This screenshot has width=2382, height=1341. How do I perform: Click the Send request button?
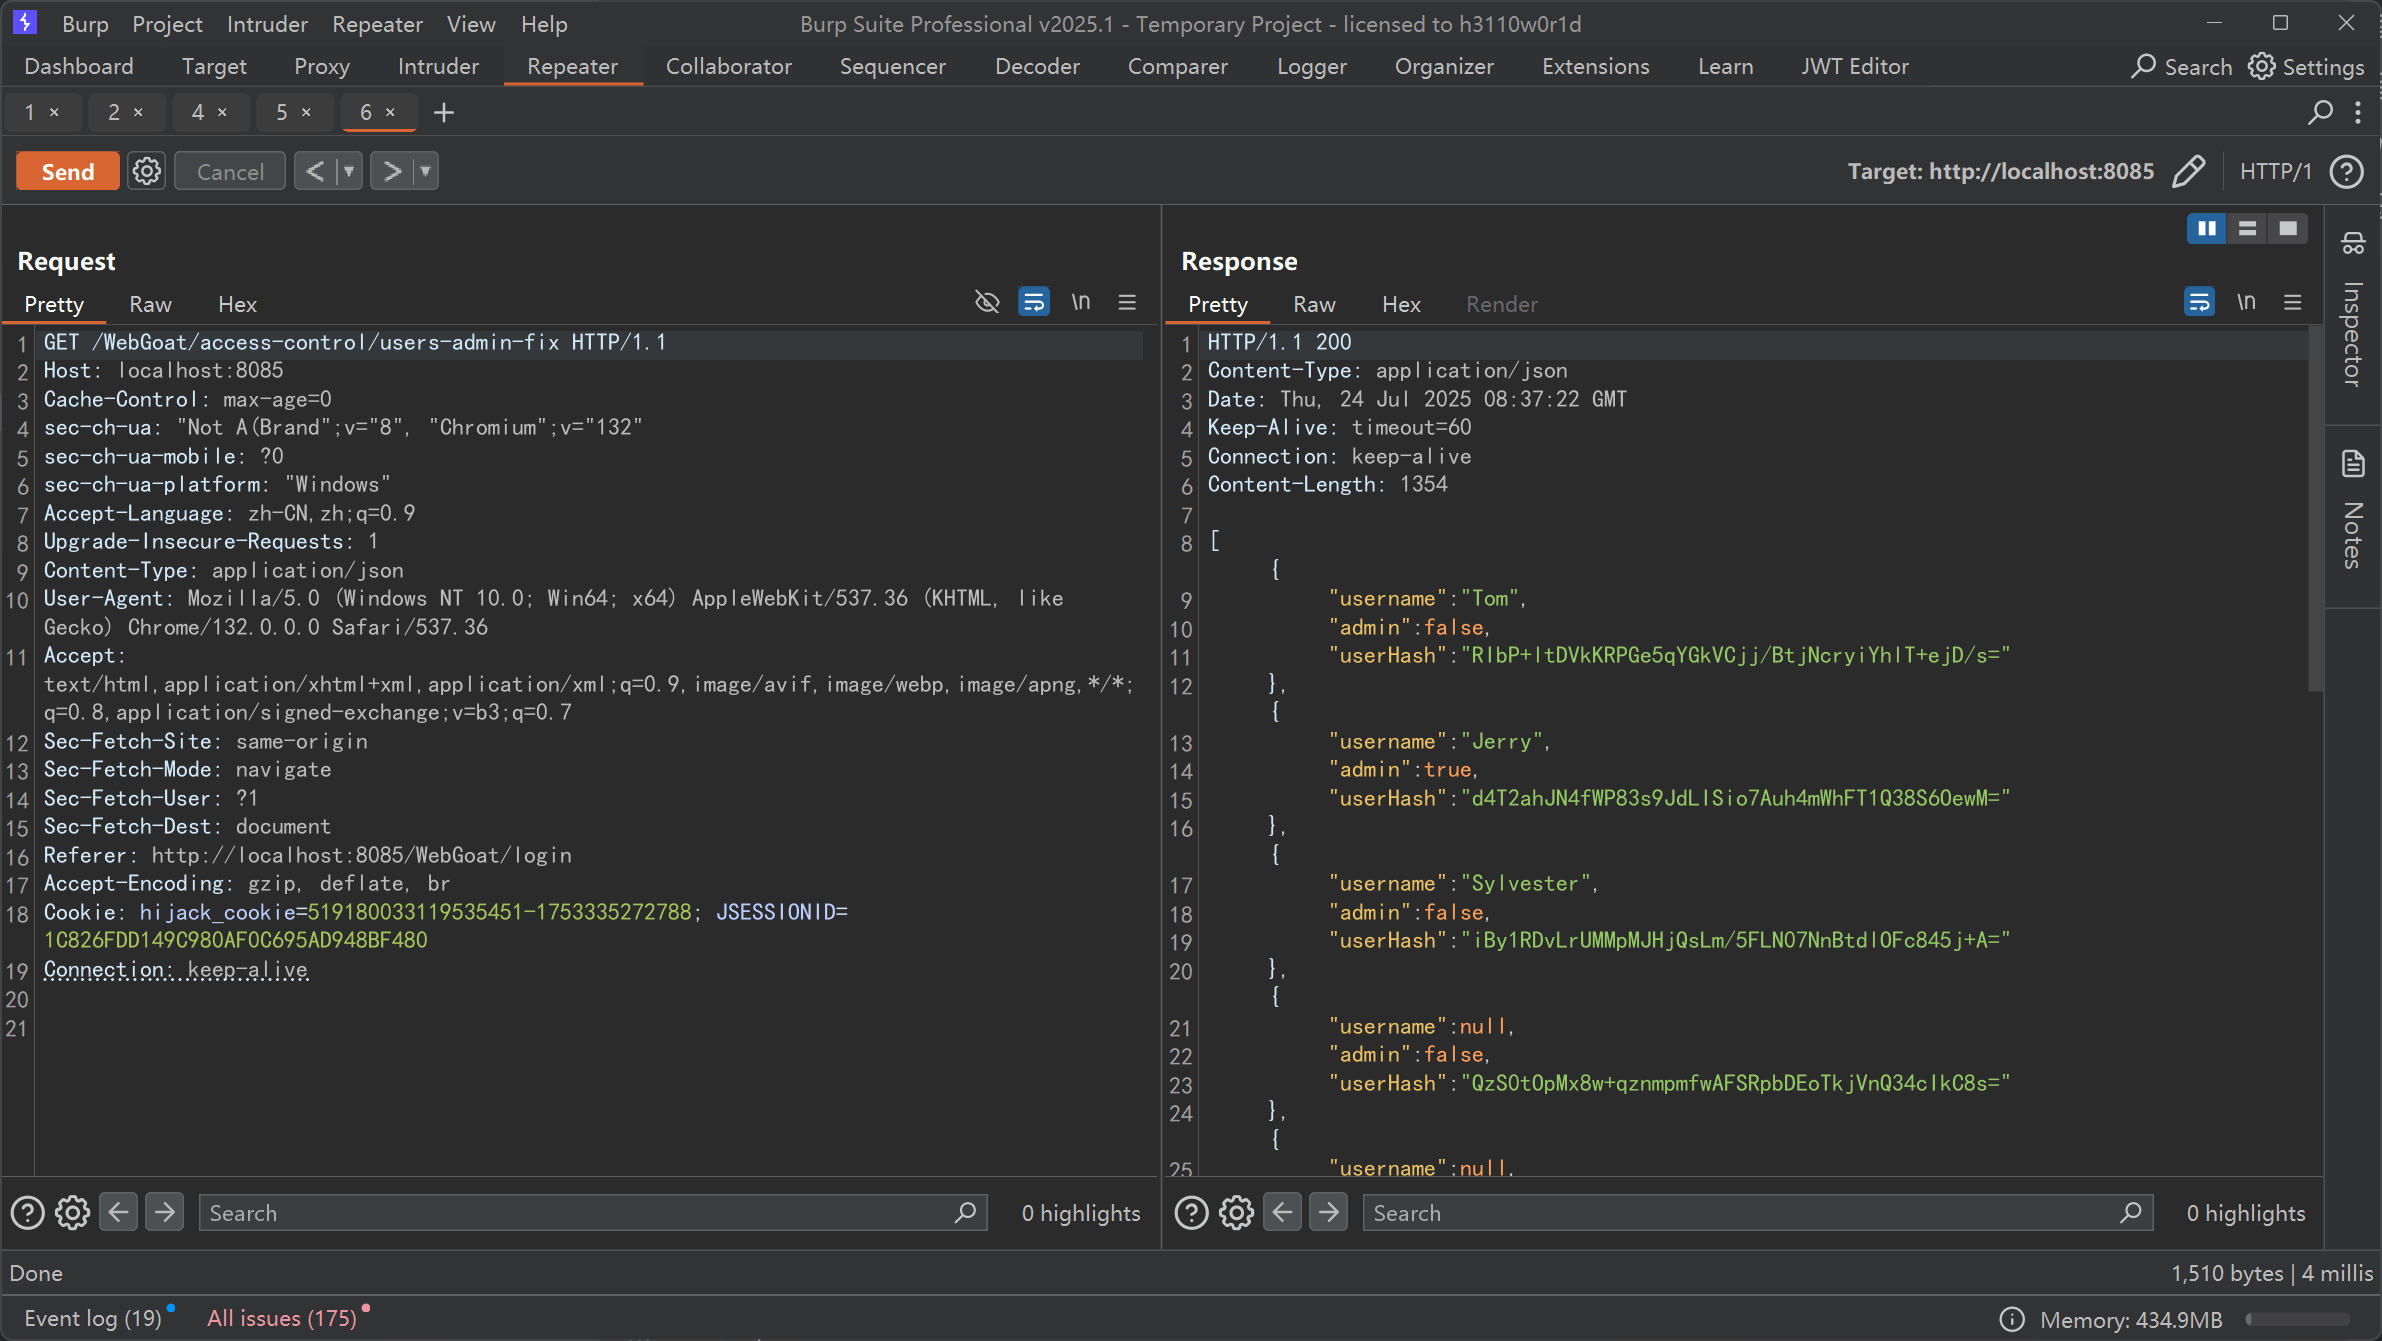[68, 171]
